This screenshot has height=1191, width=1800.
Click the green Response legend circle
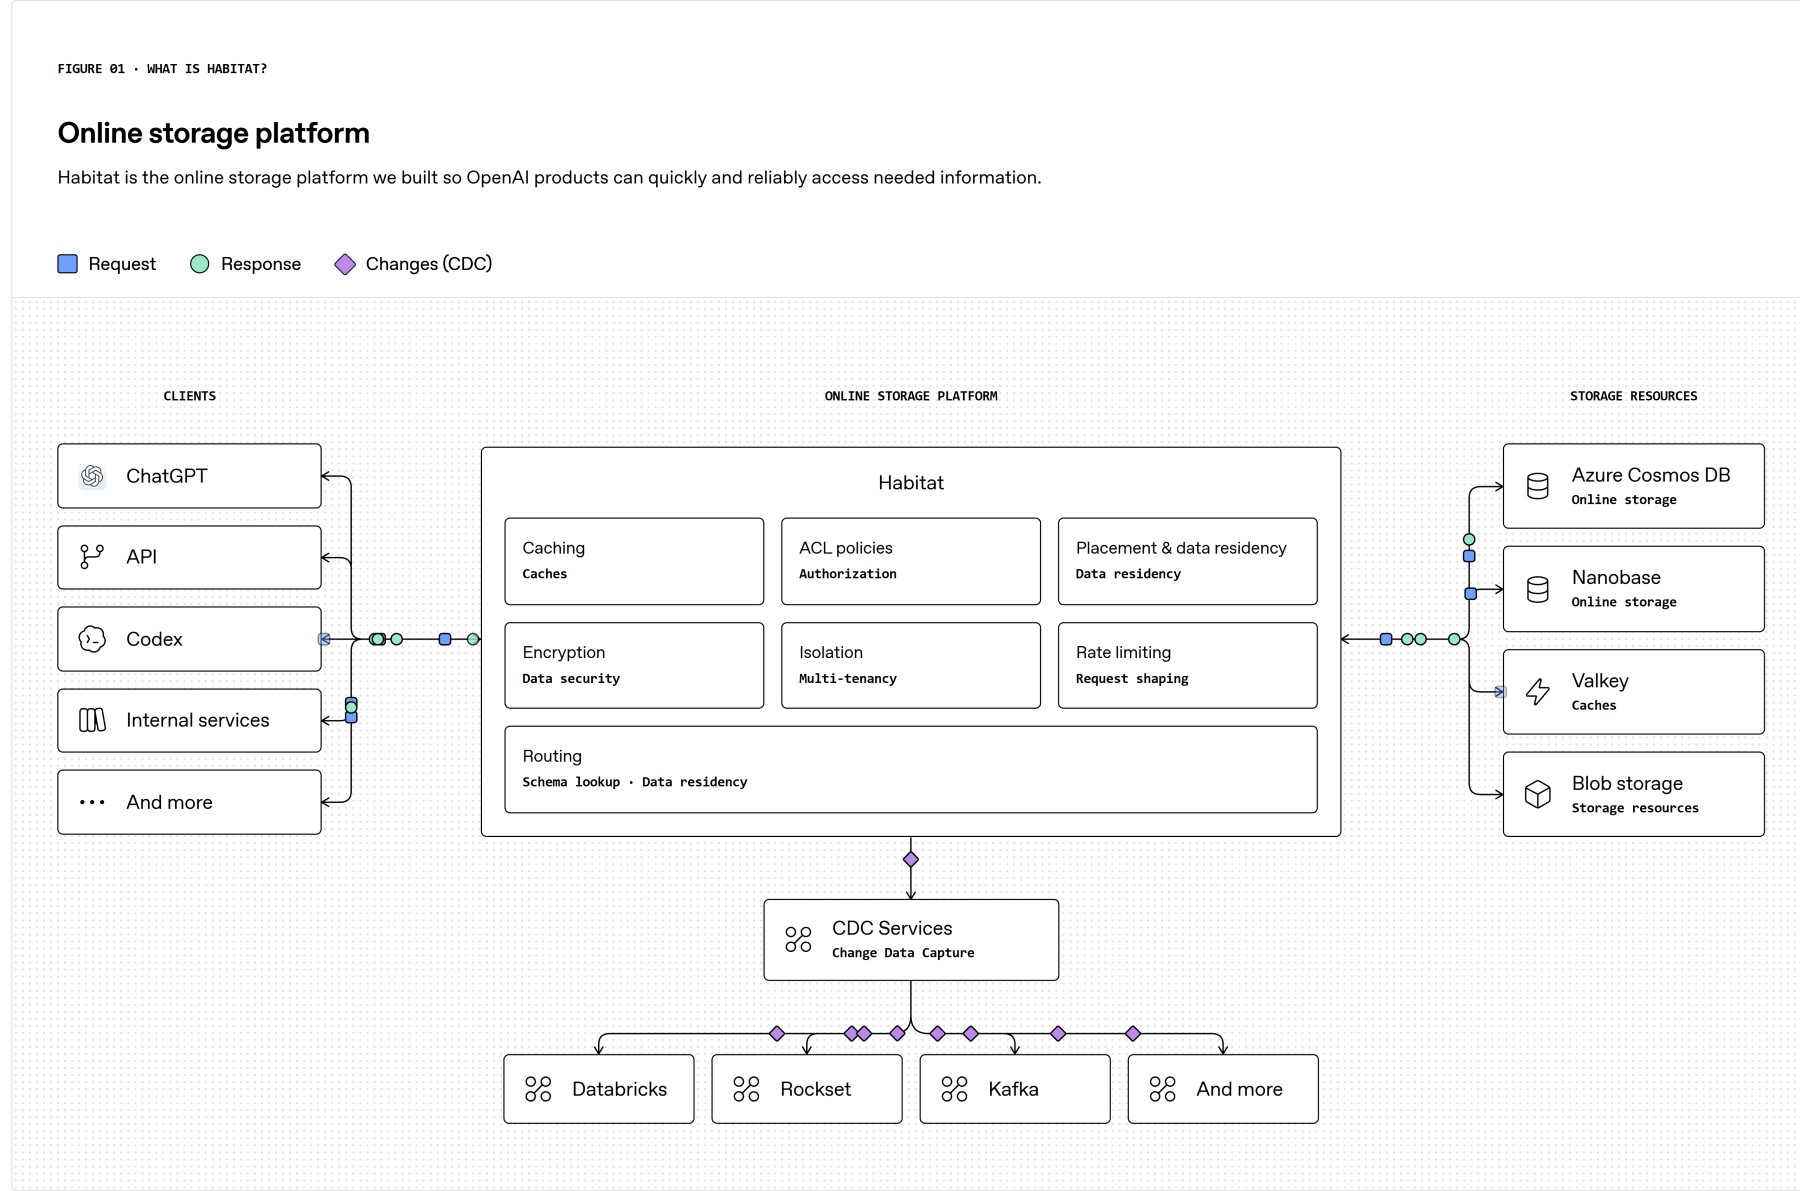coord(200,264)
